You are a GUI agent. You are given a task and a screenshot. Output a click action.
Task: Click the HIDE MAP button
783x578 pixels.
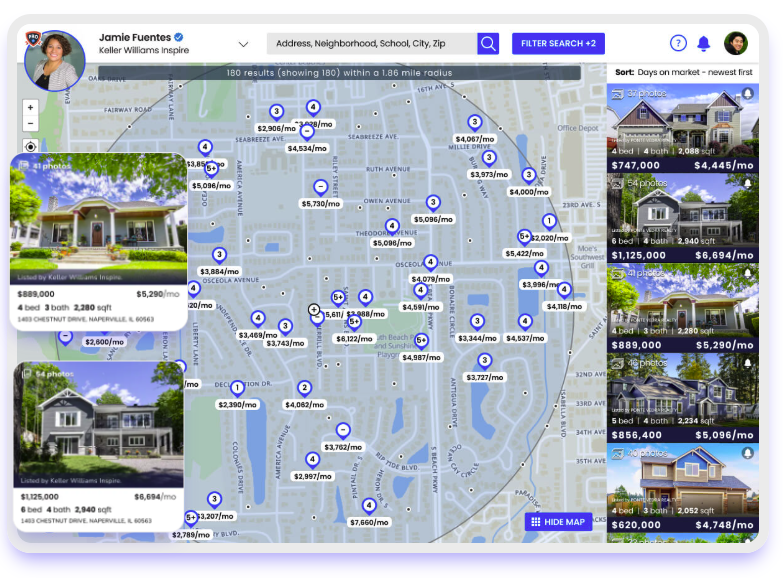click(558, 522)
